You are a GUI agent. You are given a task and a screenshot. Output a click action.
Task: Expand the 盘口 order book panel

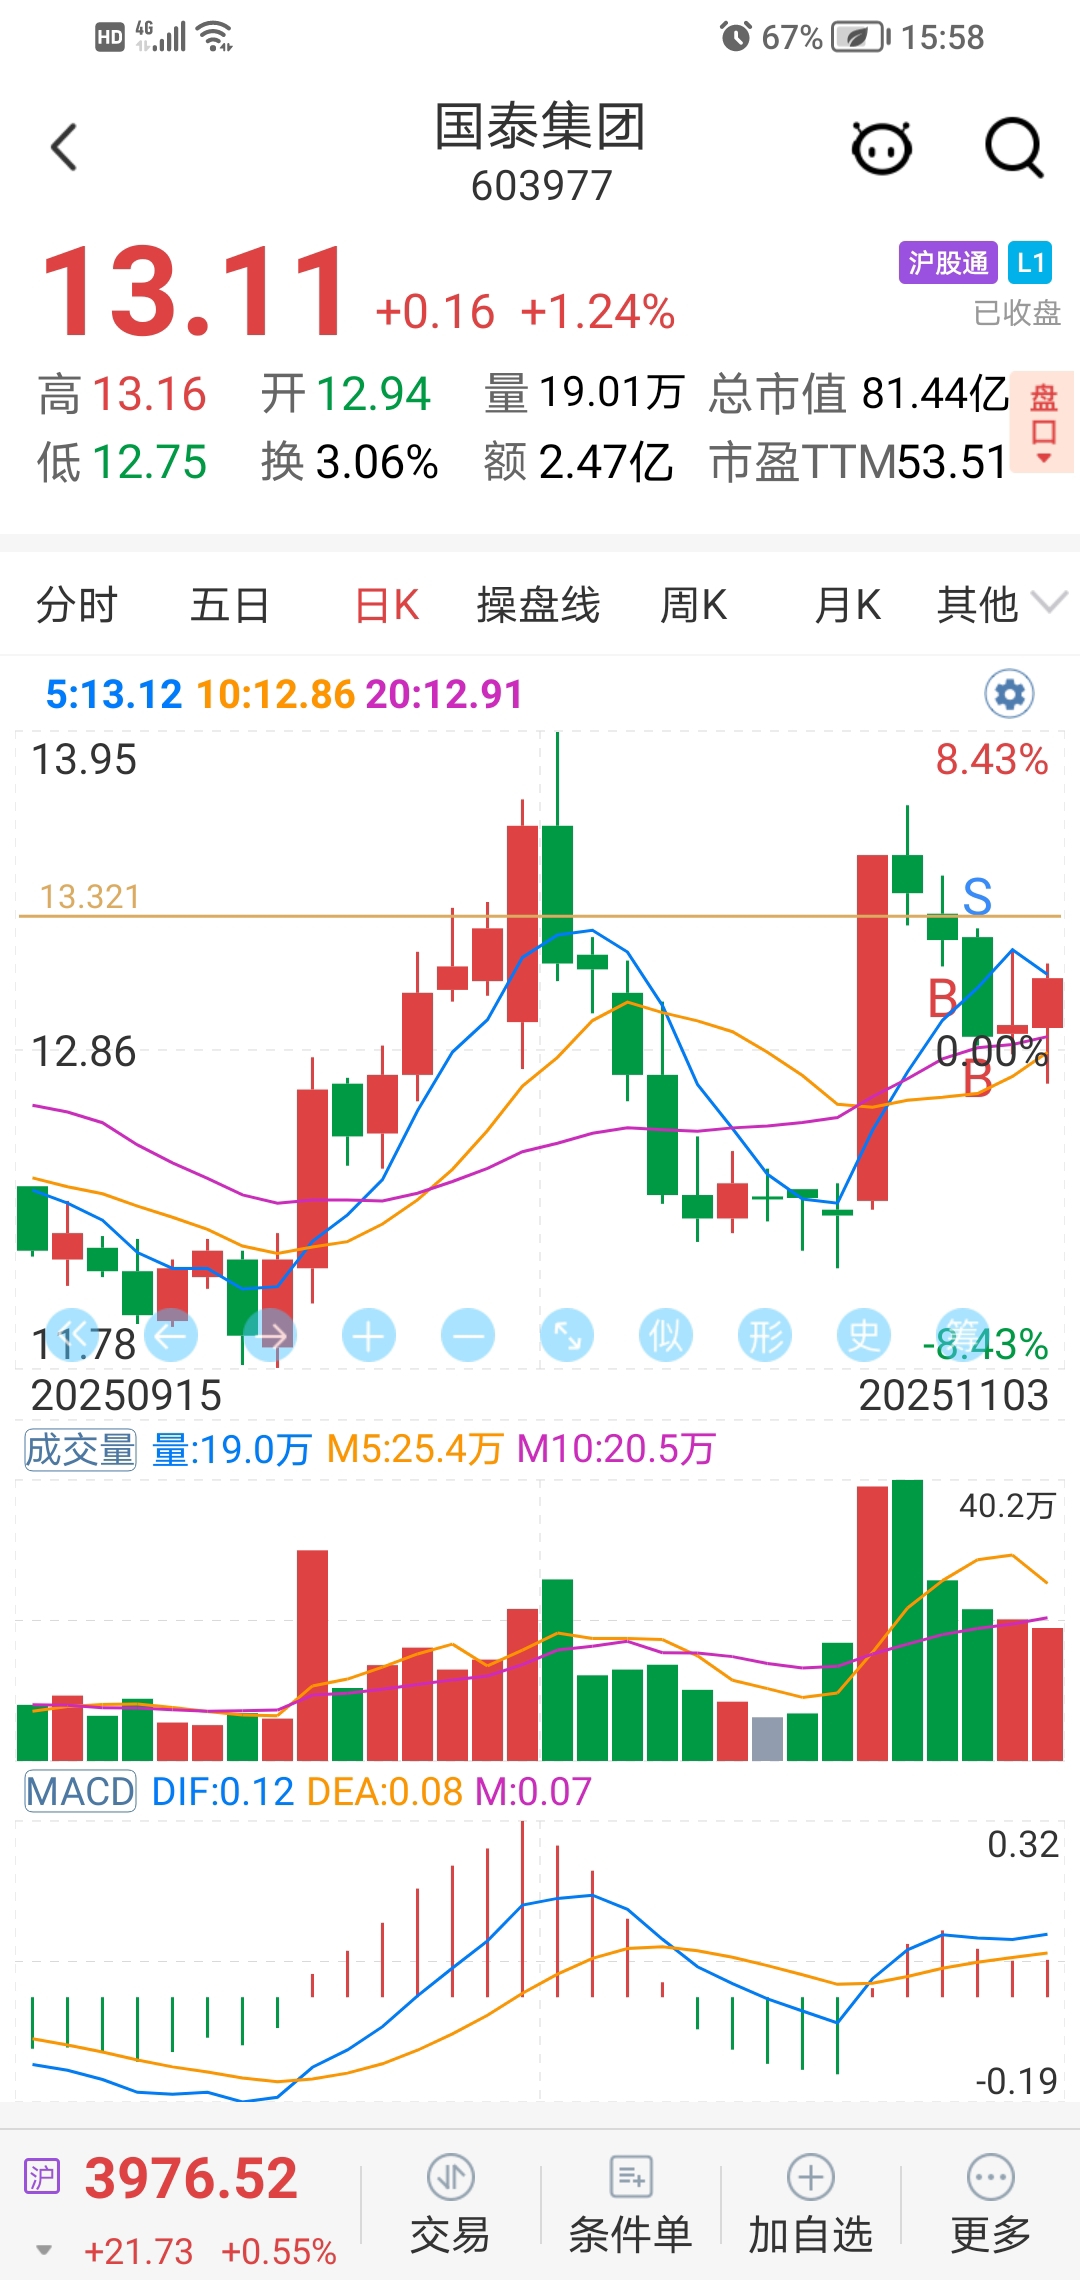point(1044,422)
